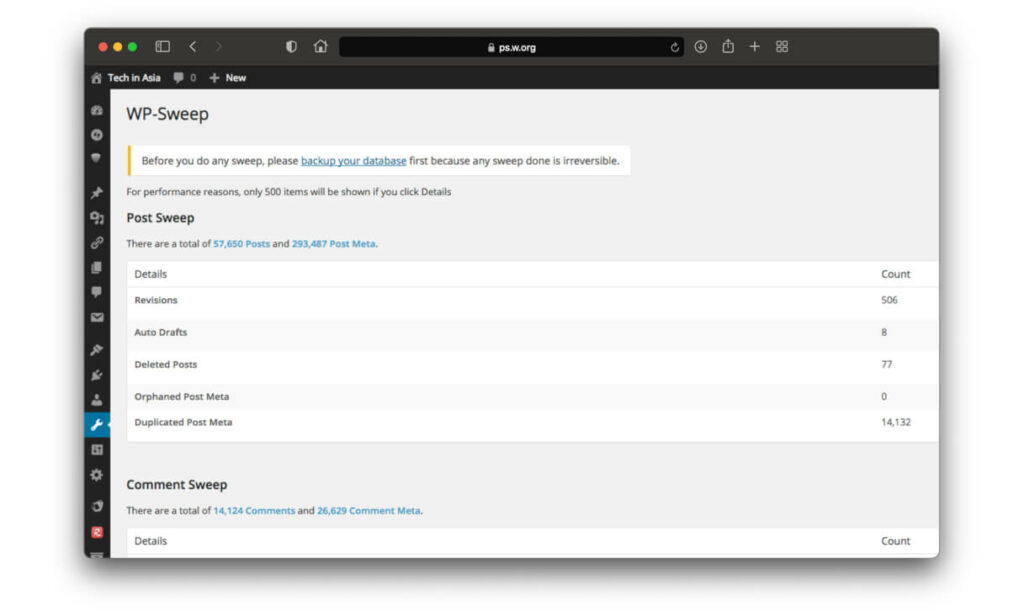Open Plugins plug icon in sidebar

(97, 375)
